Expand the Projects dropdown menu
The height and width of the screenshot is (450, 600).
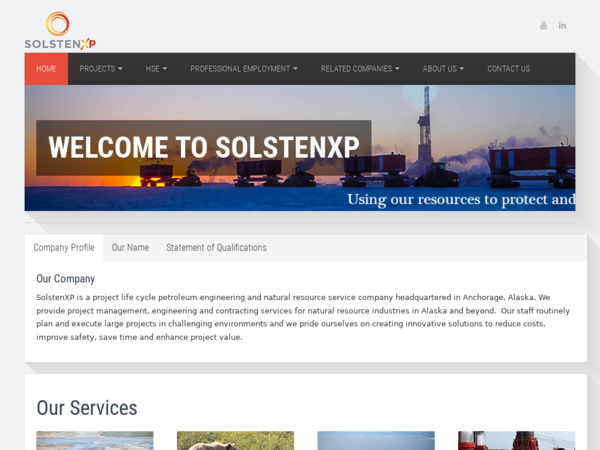click(x=101, y=69)
